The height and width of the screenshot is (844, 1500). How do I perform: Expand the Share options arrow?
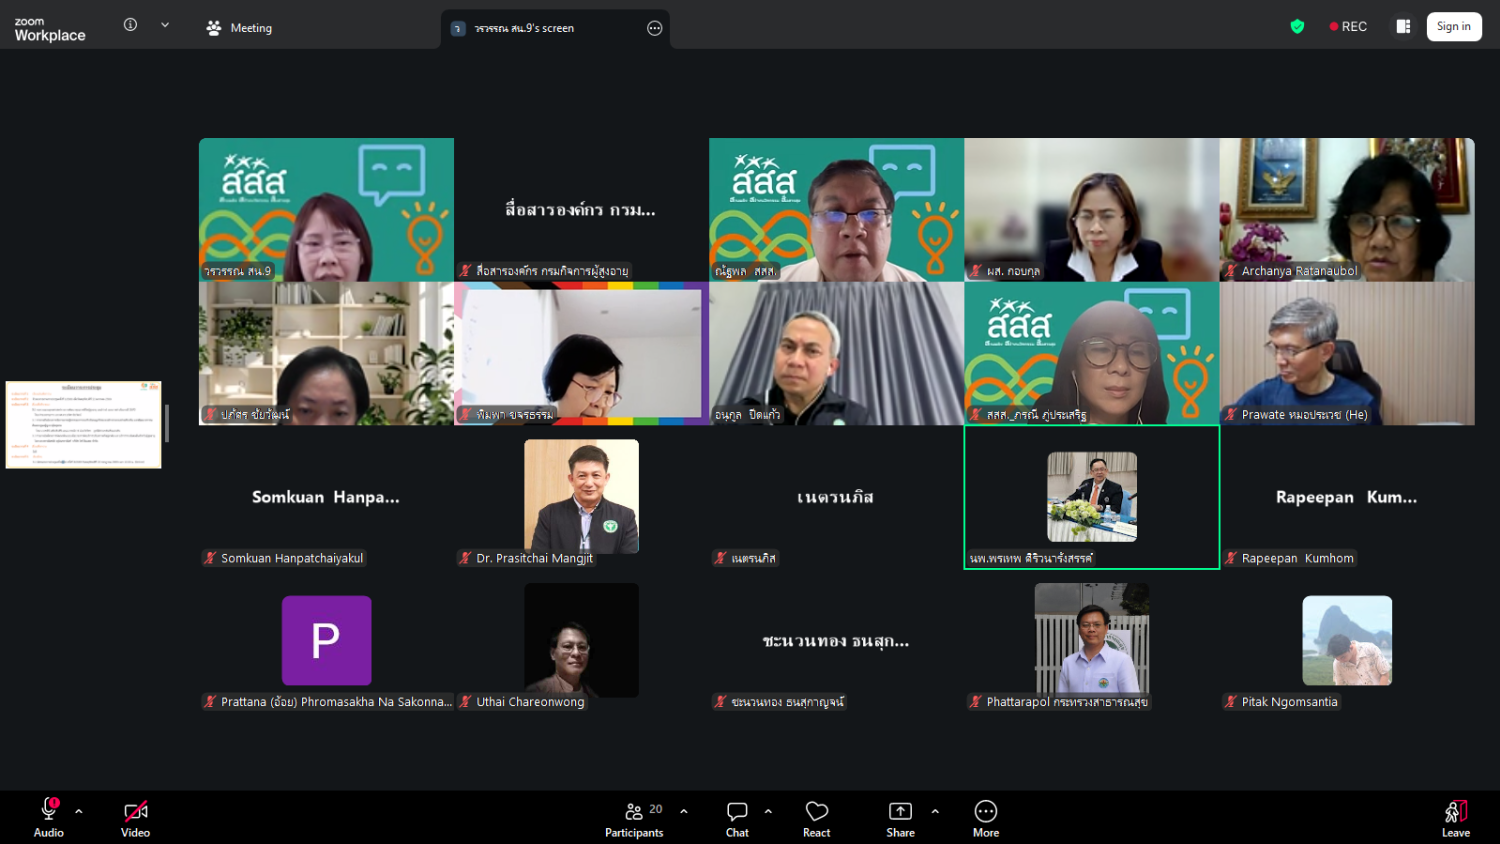(935, 811)
